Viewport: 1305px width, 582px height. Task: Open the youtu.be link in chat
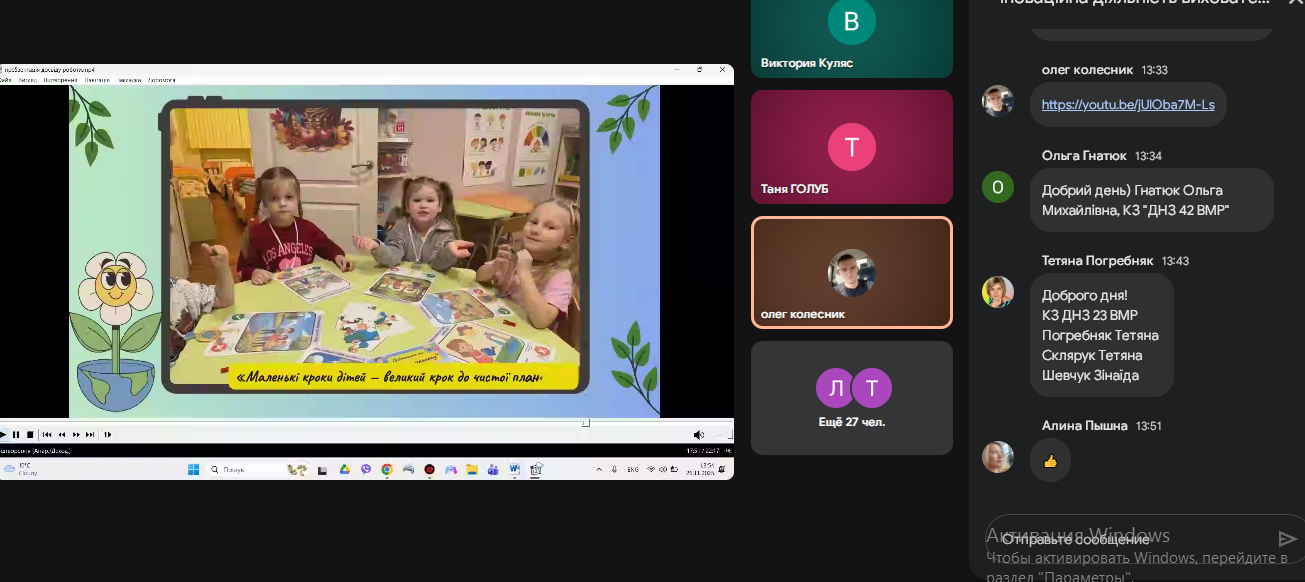tap(1128, 105)
